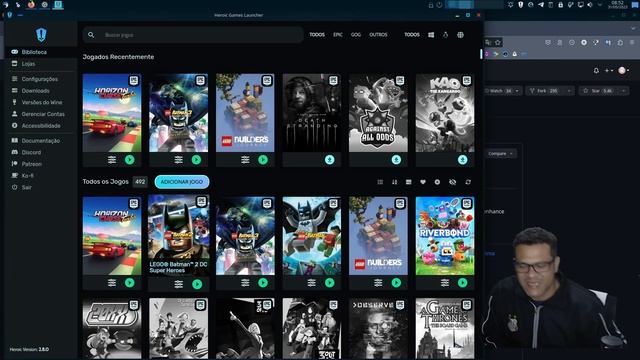Play LEGO Batman 3 in Jogados Recentemente

196,160
